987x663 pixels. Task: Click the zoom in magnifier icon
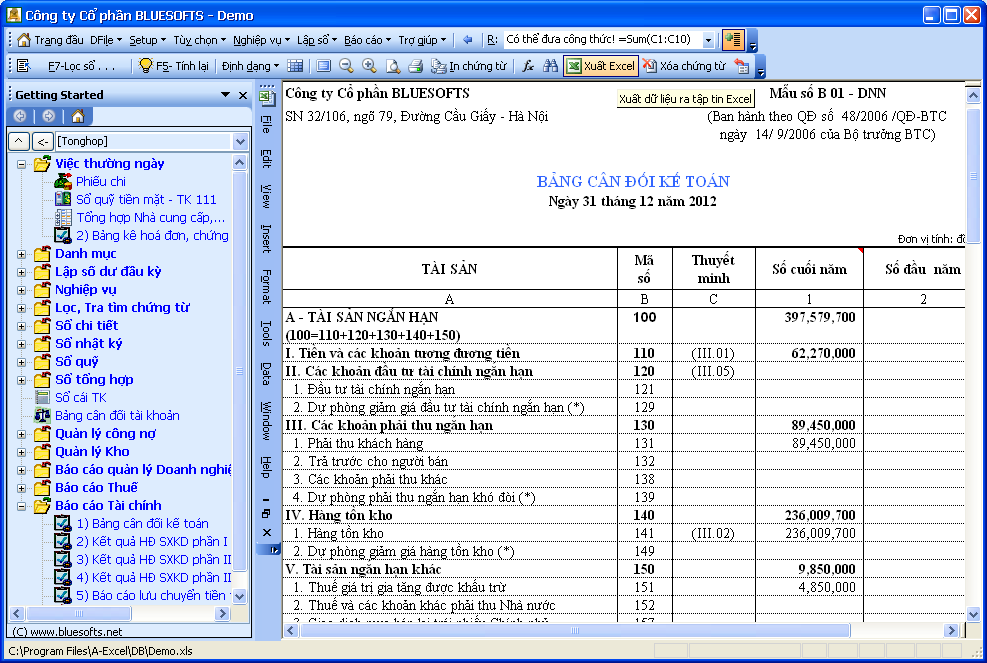pos(369,66)
